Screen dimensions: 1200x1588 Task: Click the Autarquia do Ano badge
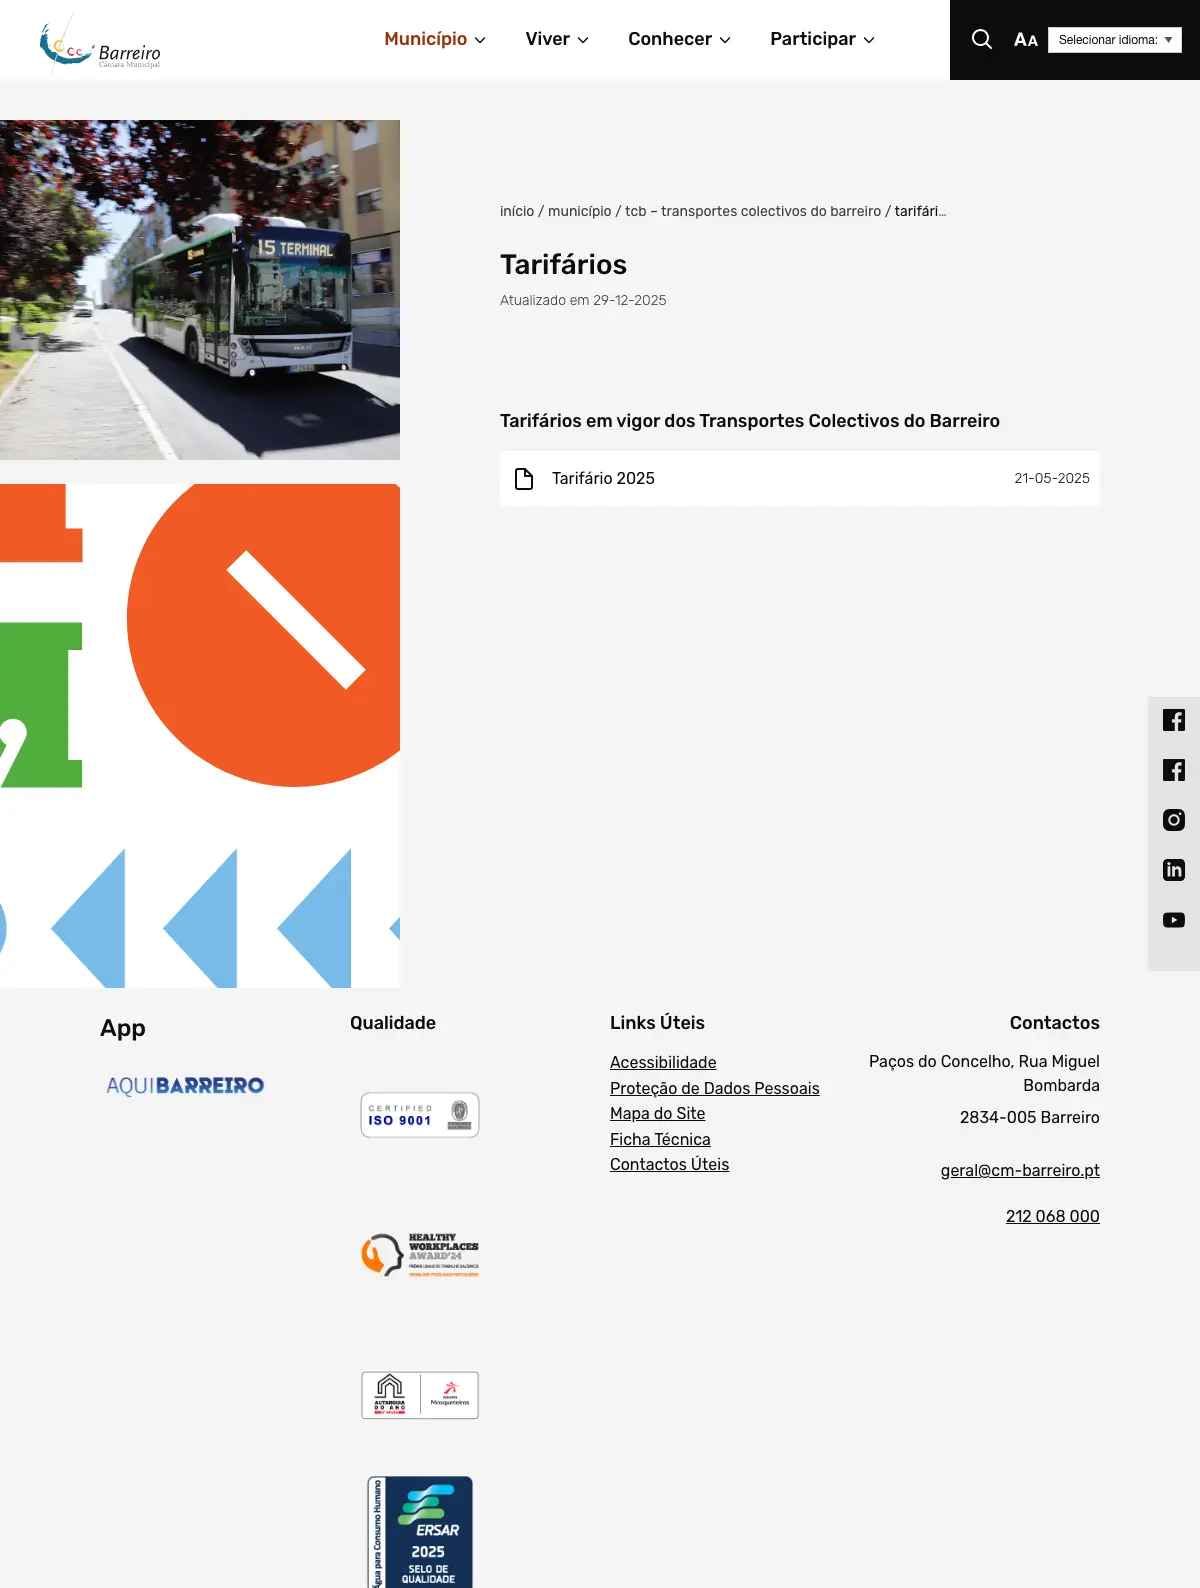[420, 1395]
